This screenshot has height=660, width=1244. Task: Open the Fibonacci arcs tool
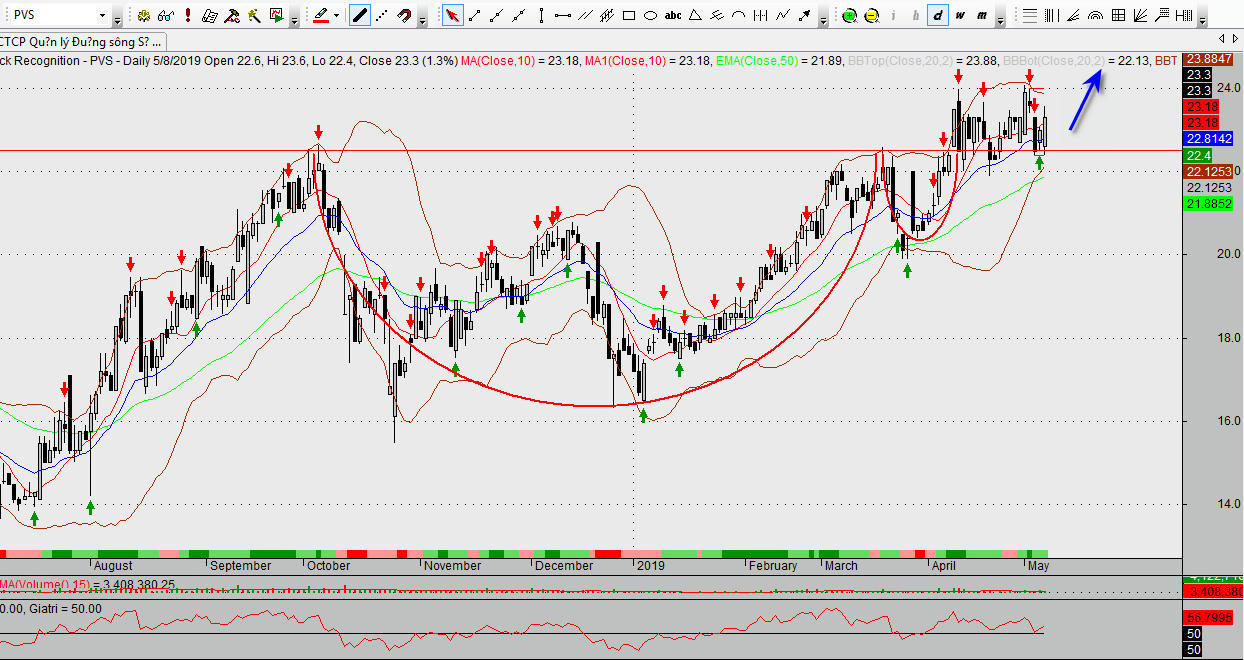[1095, 15]
